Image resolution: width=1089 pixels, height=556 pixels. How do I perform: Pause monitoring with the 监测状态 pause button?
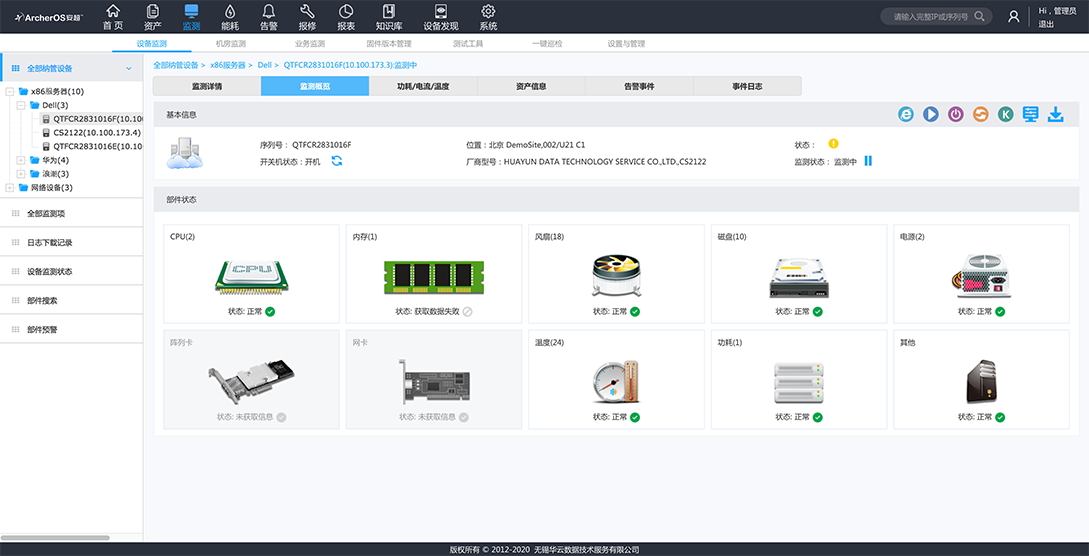(868, 161)
